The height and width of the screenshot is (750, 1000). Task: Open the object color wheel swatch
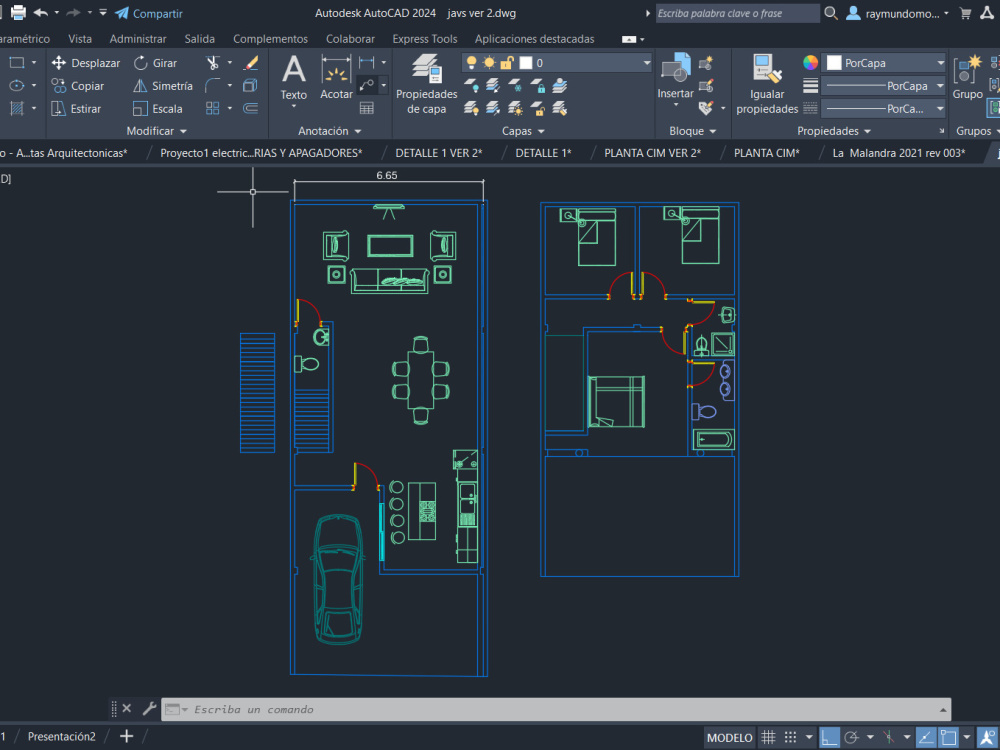point(810,62)
